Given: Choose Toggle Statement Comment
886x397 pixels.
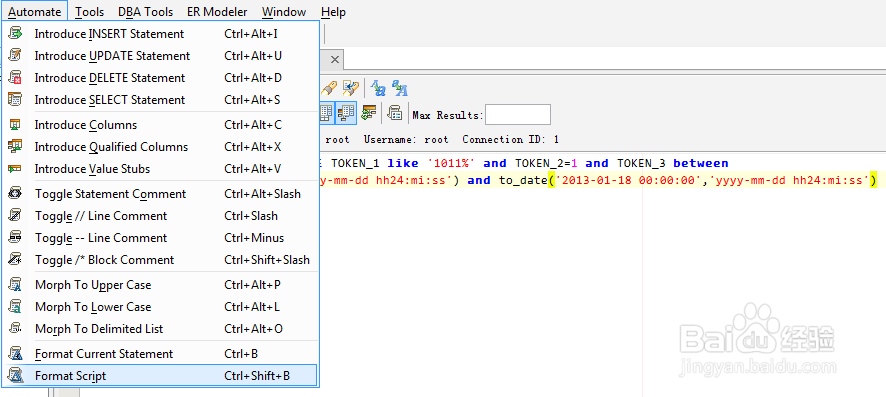Looking at the screenshot, I should [160, 194].
